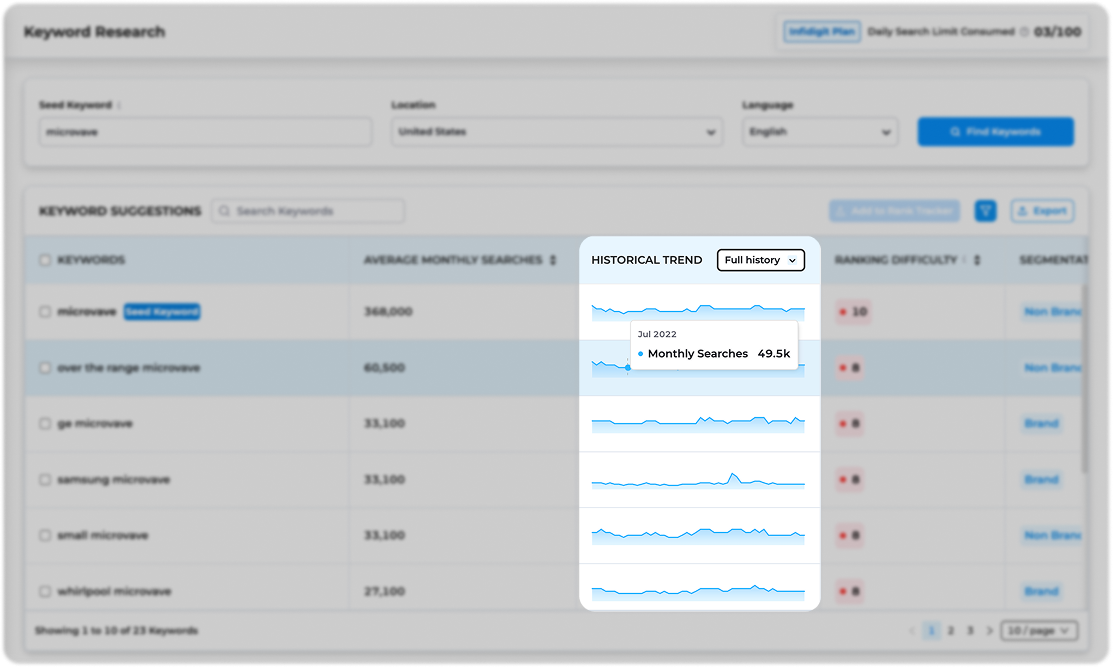Click the blue filter funnel icon
The height and width of the screenshot is (668, 1113).
[x=985, y=211]
